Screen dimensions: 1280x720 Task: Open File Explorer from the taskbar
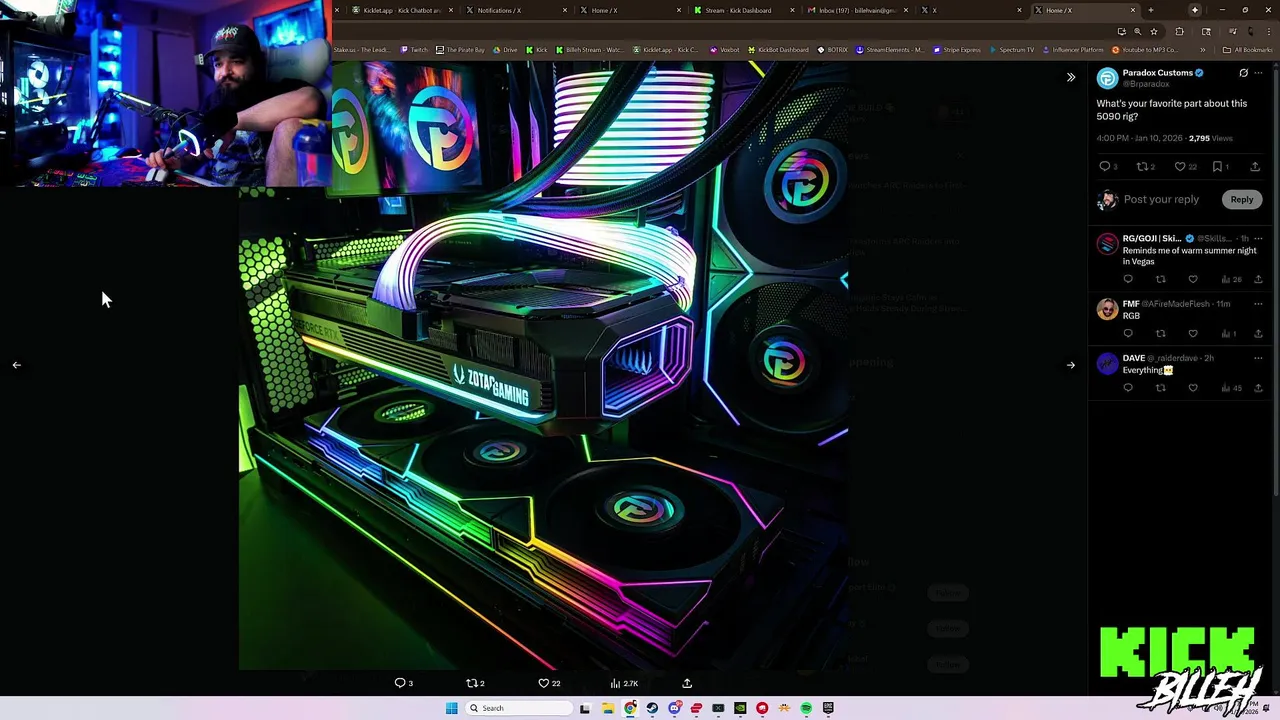pyautogui.click(x=607, y=708)
